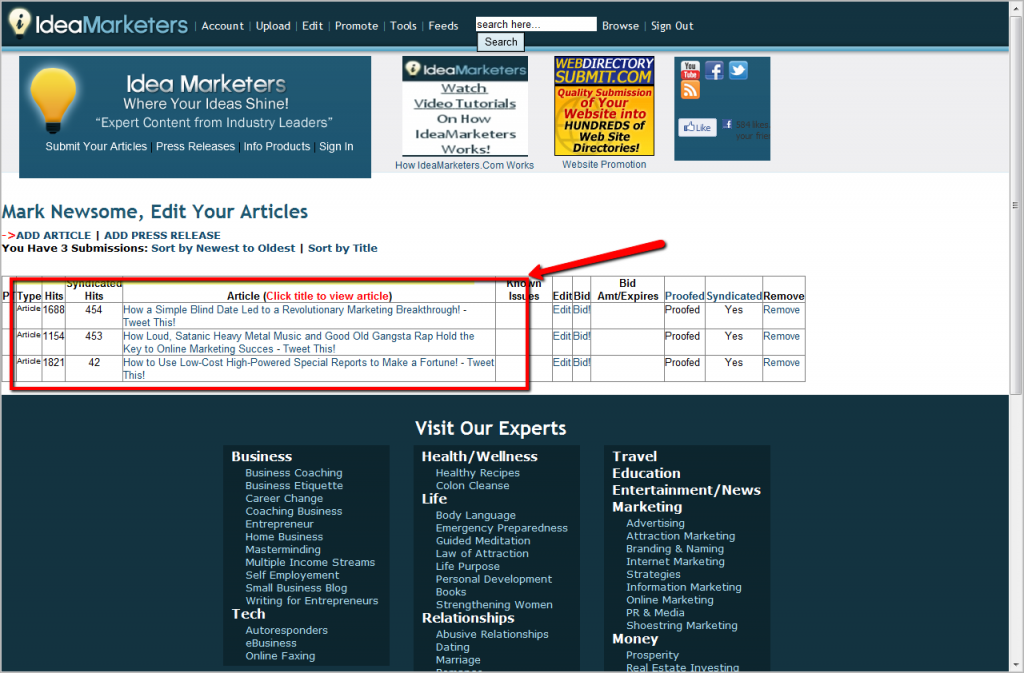Screen dimensions: 1024x673
Task: Click Bid on the Special Reports article row
Action: pyautogui.click(x=580, y=362)
